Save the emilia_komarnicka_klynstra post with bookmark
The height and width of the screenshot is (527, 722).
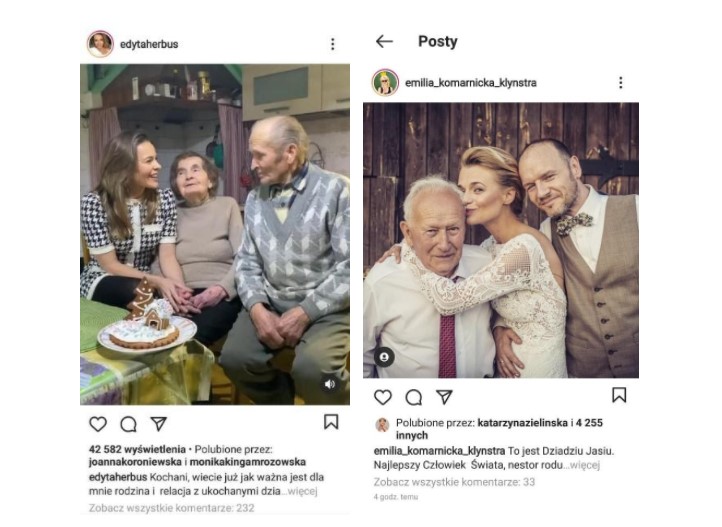point(619,396)
